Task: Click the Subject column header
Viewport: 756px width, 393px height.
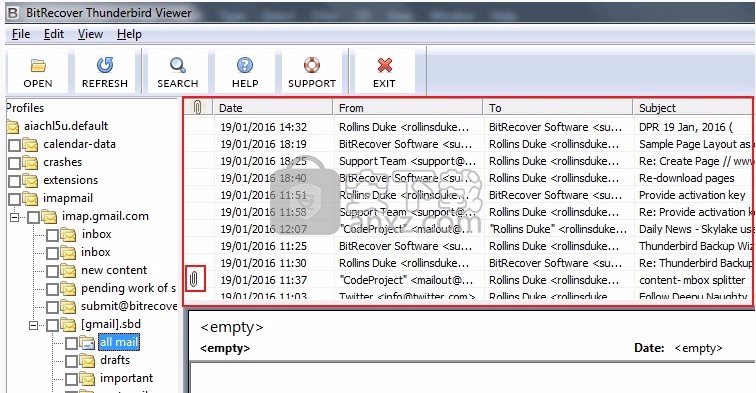Action: [693, 108]
